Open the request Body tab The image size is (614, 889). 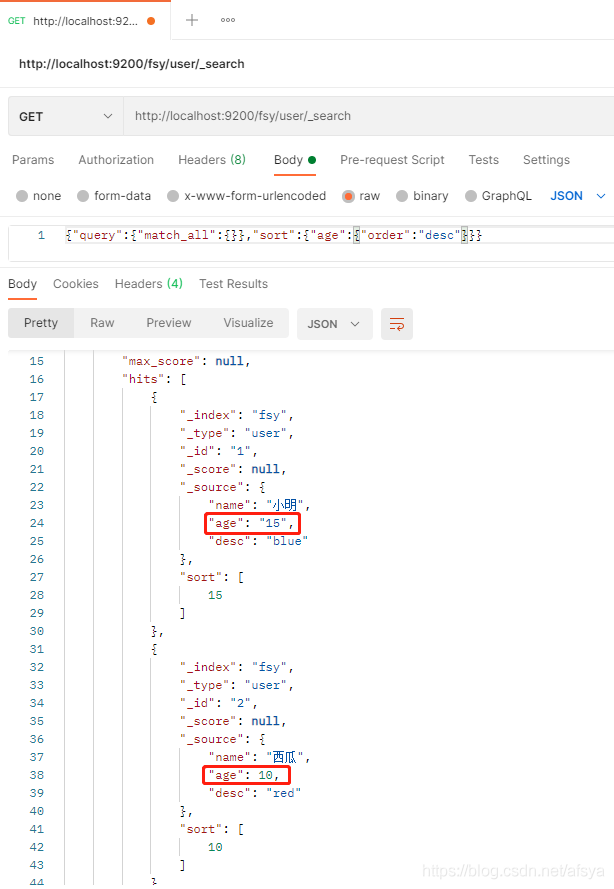coord(295,160)
